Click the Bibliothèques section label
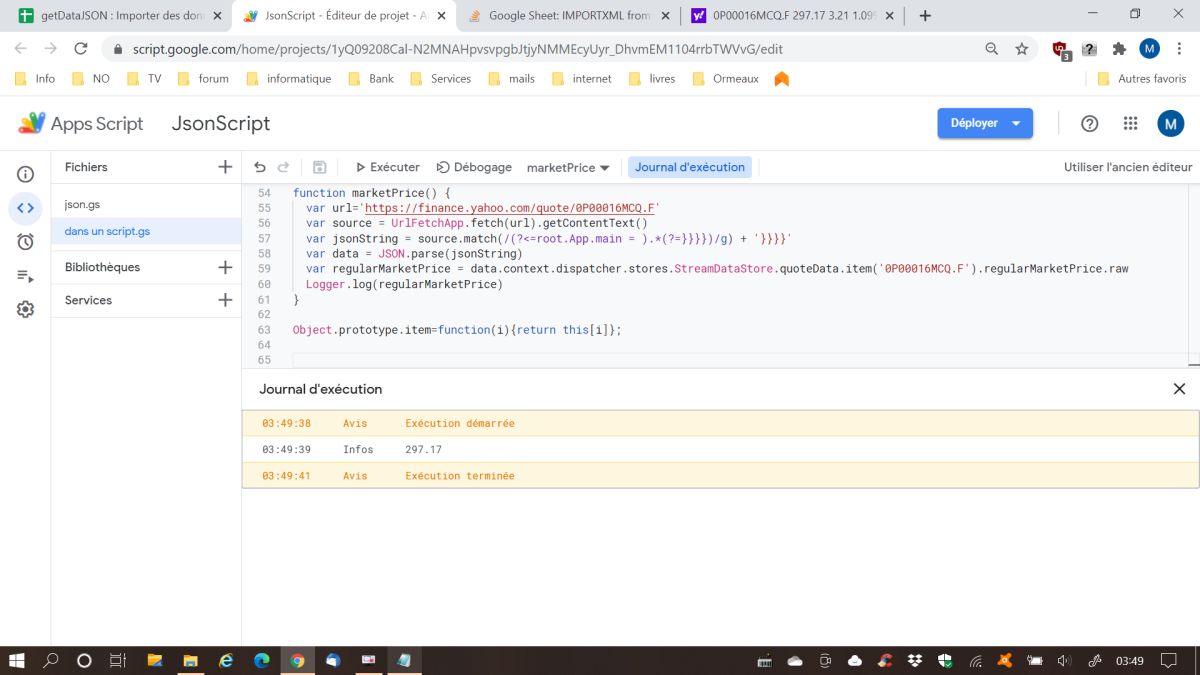1200x675 pixels. tap(102, 267)
